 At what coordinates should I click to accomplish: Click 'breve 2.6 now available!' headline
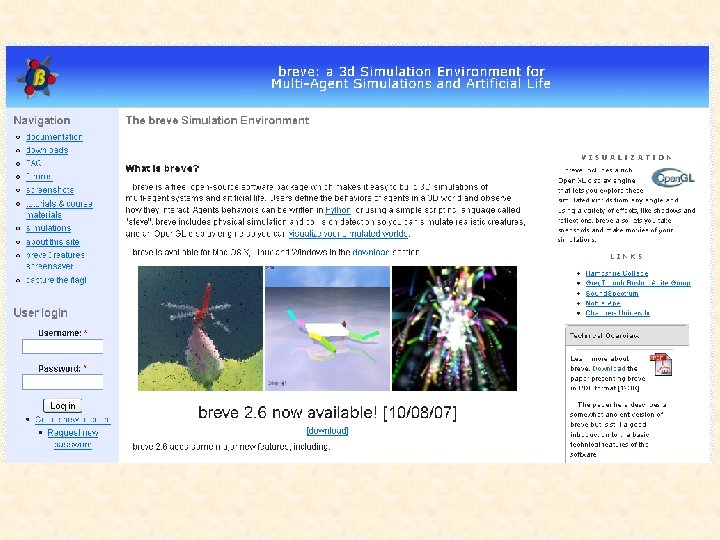tap(327, 412)
